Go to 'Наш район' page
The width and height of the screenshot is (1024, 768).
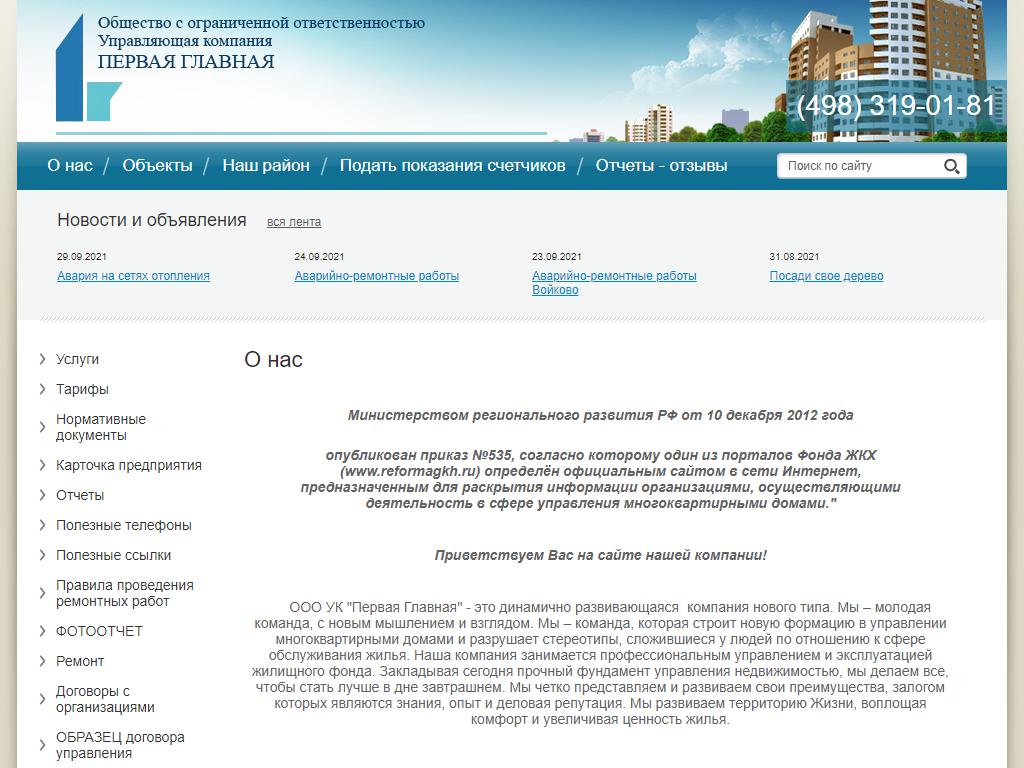[266, 166]
